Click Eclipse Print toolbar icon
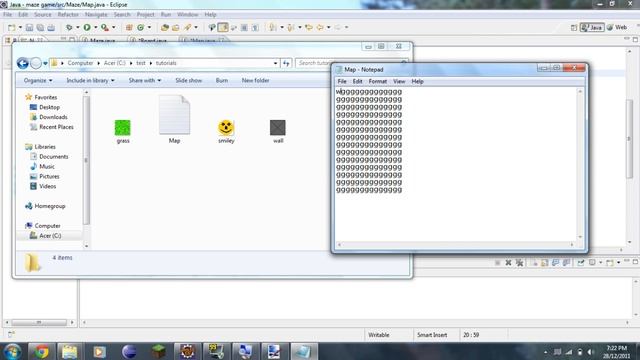This screenshot has height=360, width=640. 51,27
